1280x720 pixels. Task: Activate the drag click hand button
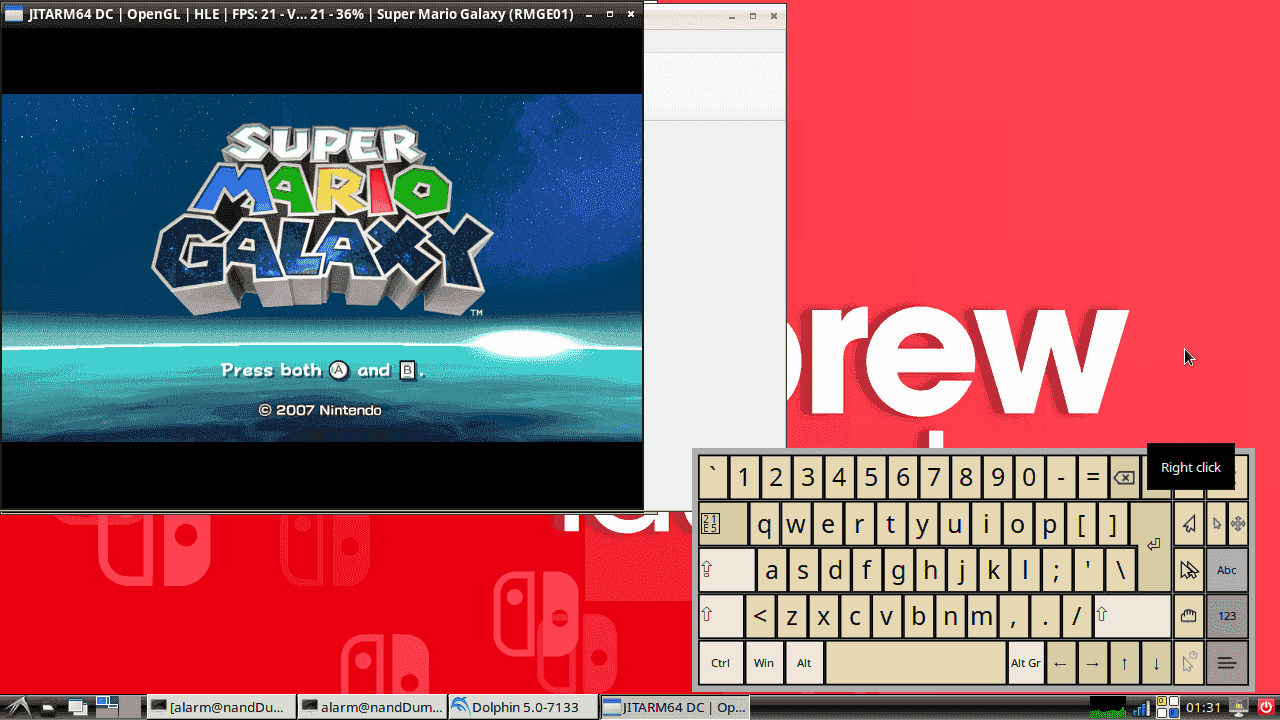1189,615
